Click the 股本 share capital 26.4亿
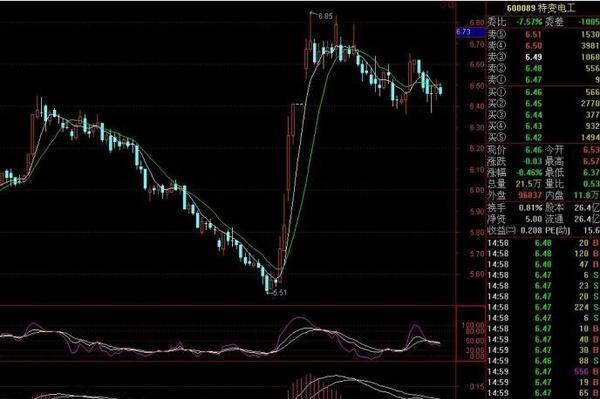 tap(587, 208)
